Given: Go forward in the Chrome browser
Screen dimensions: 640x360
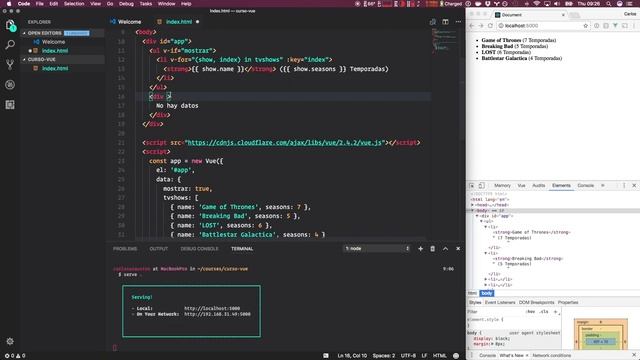Looking at the screenshot, I should 481,26.
